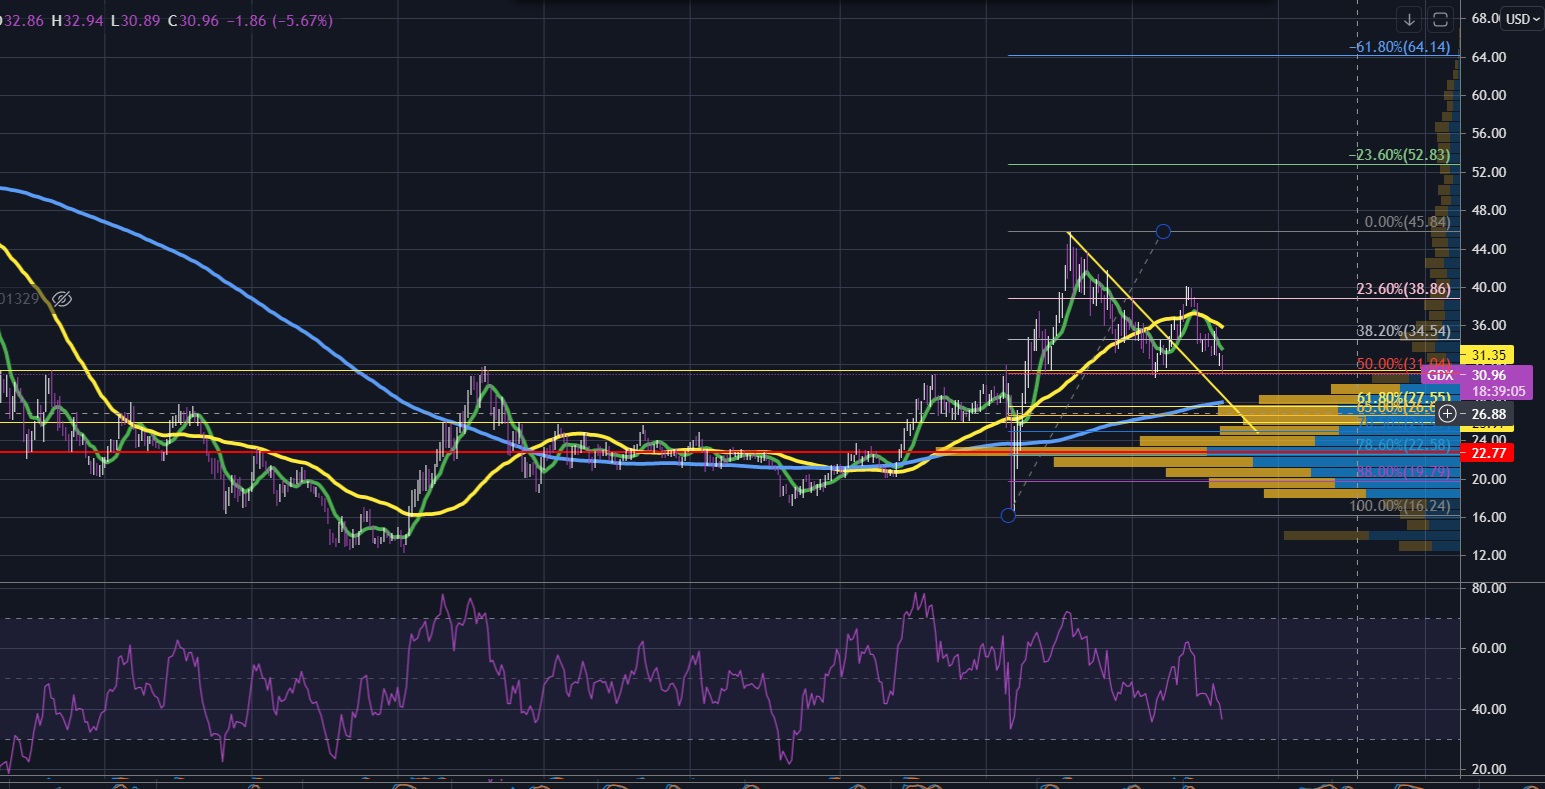Click the 100.00%(16.24) Fibonacci label
This screenshot has width=1545, height=789.
point(1400,507)
